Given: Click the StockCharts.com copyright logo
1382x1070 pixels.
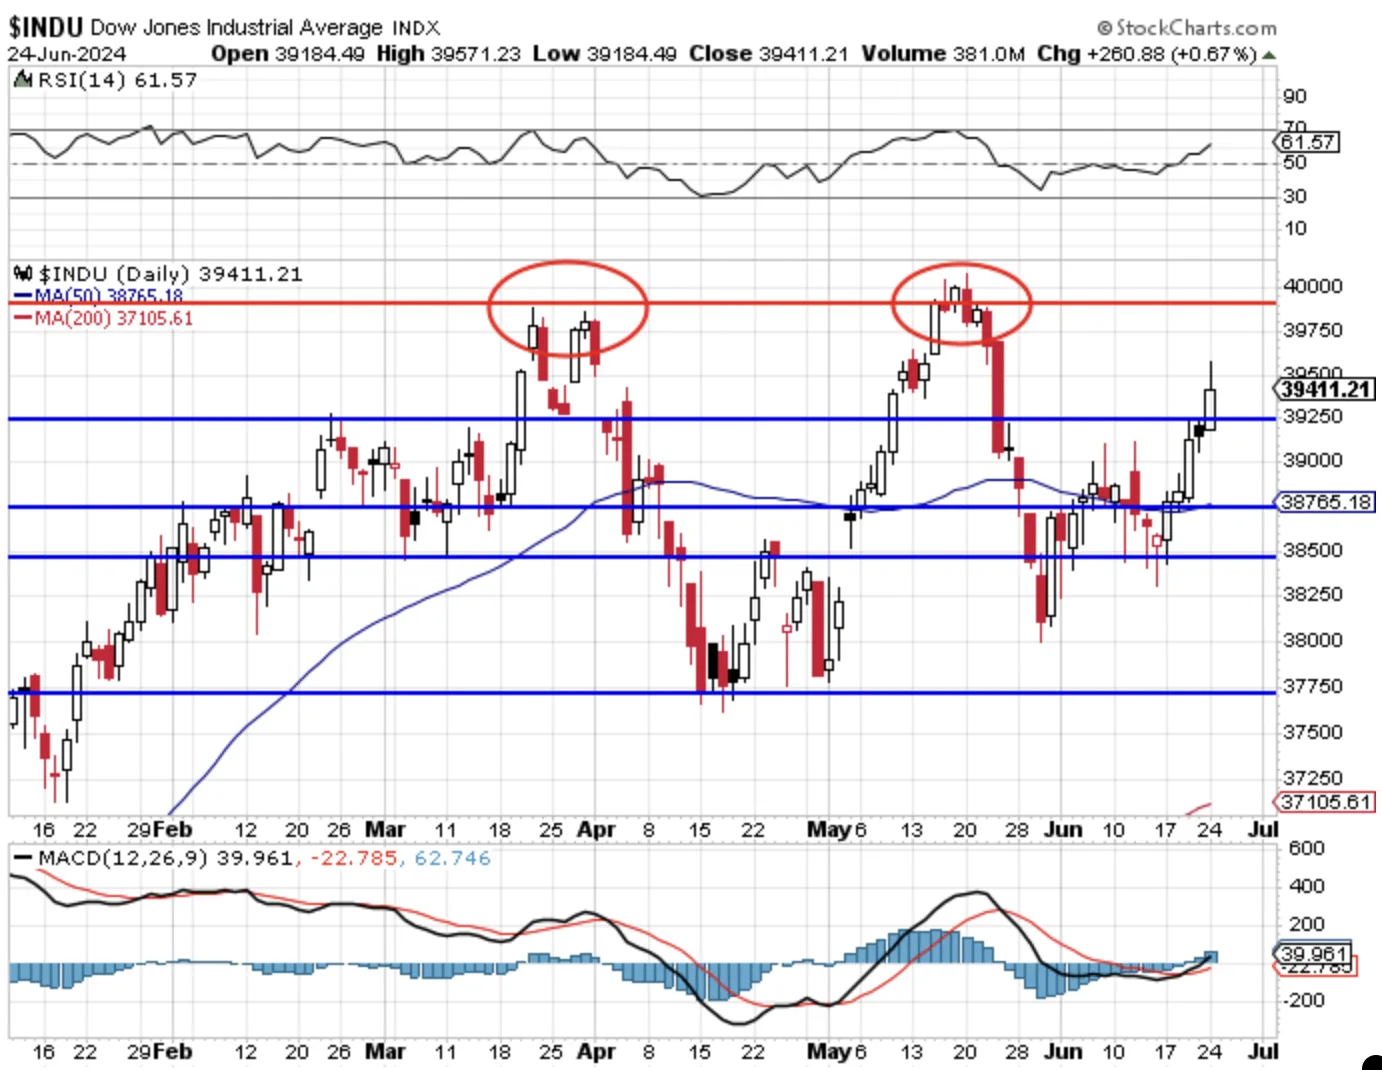Looking at the screenshot, I should [1186, 27].
